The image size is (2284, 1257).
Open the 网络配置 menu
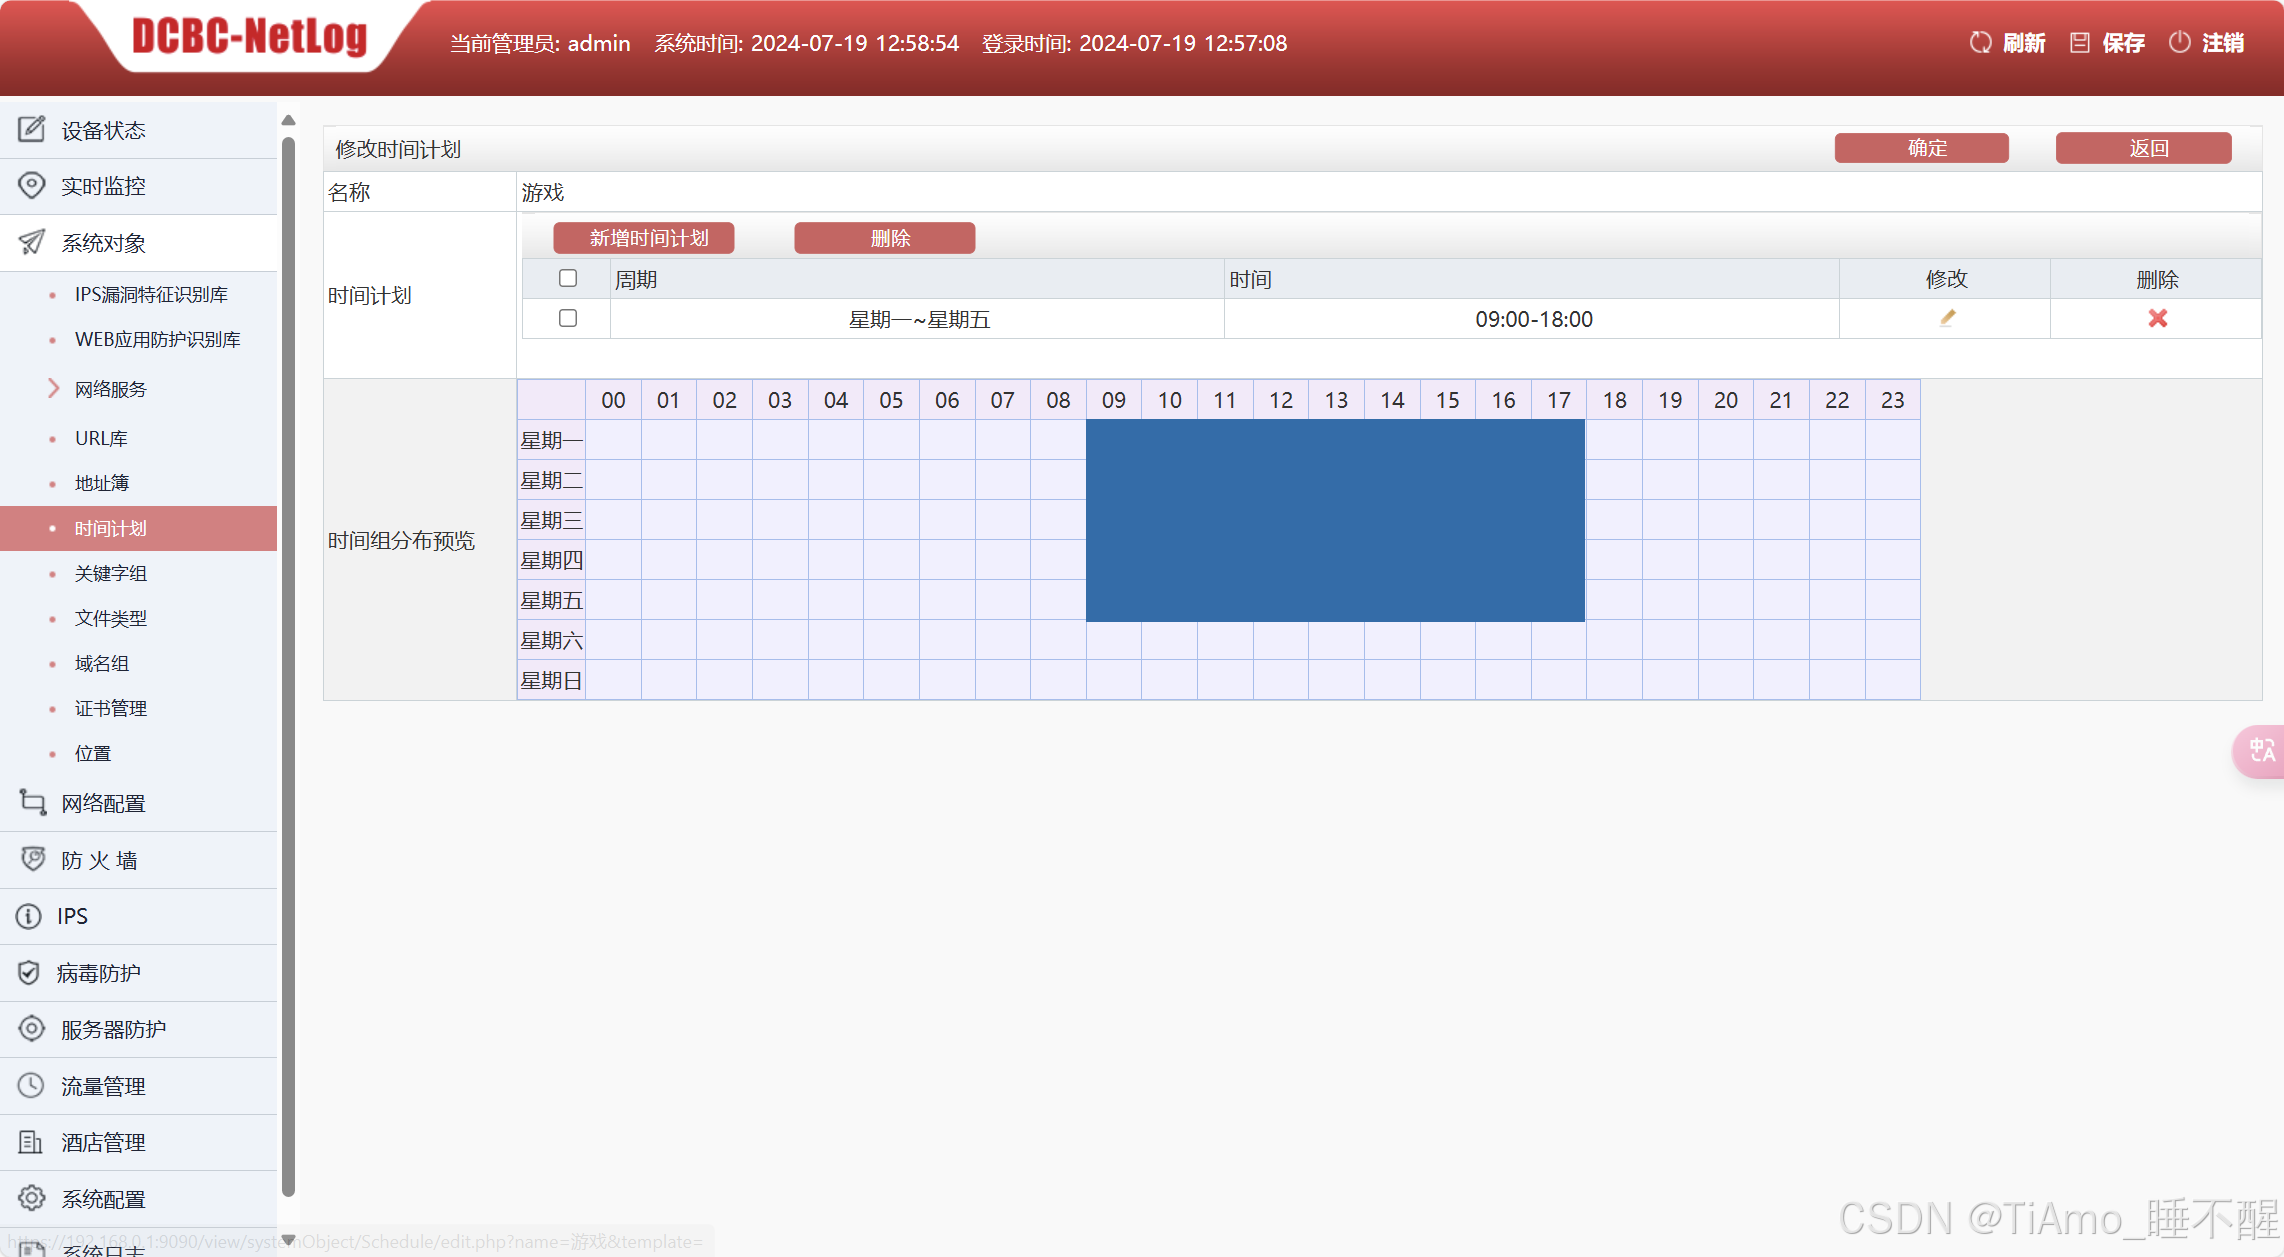pyautogui.click(x=138, y=803)
